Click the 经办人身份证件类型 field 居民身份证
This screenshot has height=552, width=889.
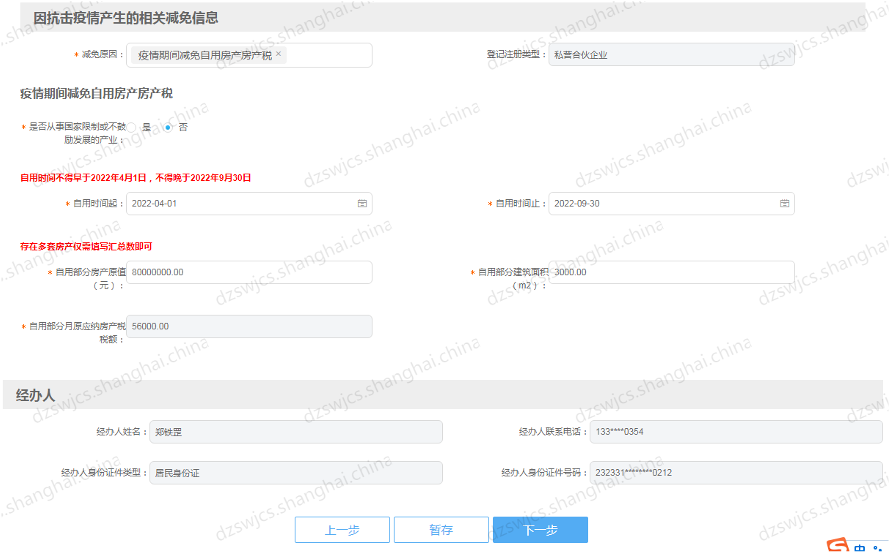click(x=296, y=473)
